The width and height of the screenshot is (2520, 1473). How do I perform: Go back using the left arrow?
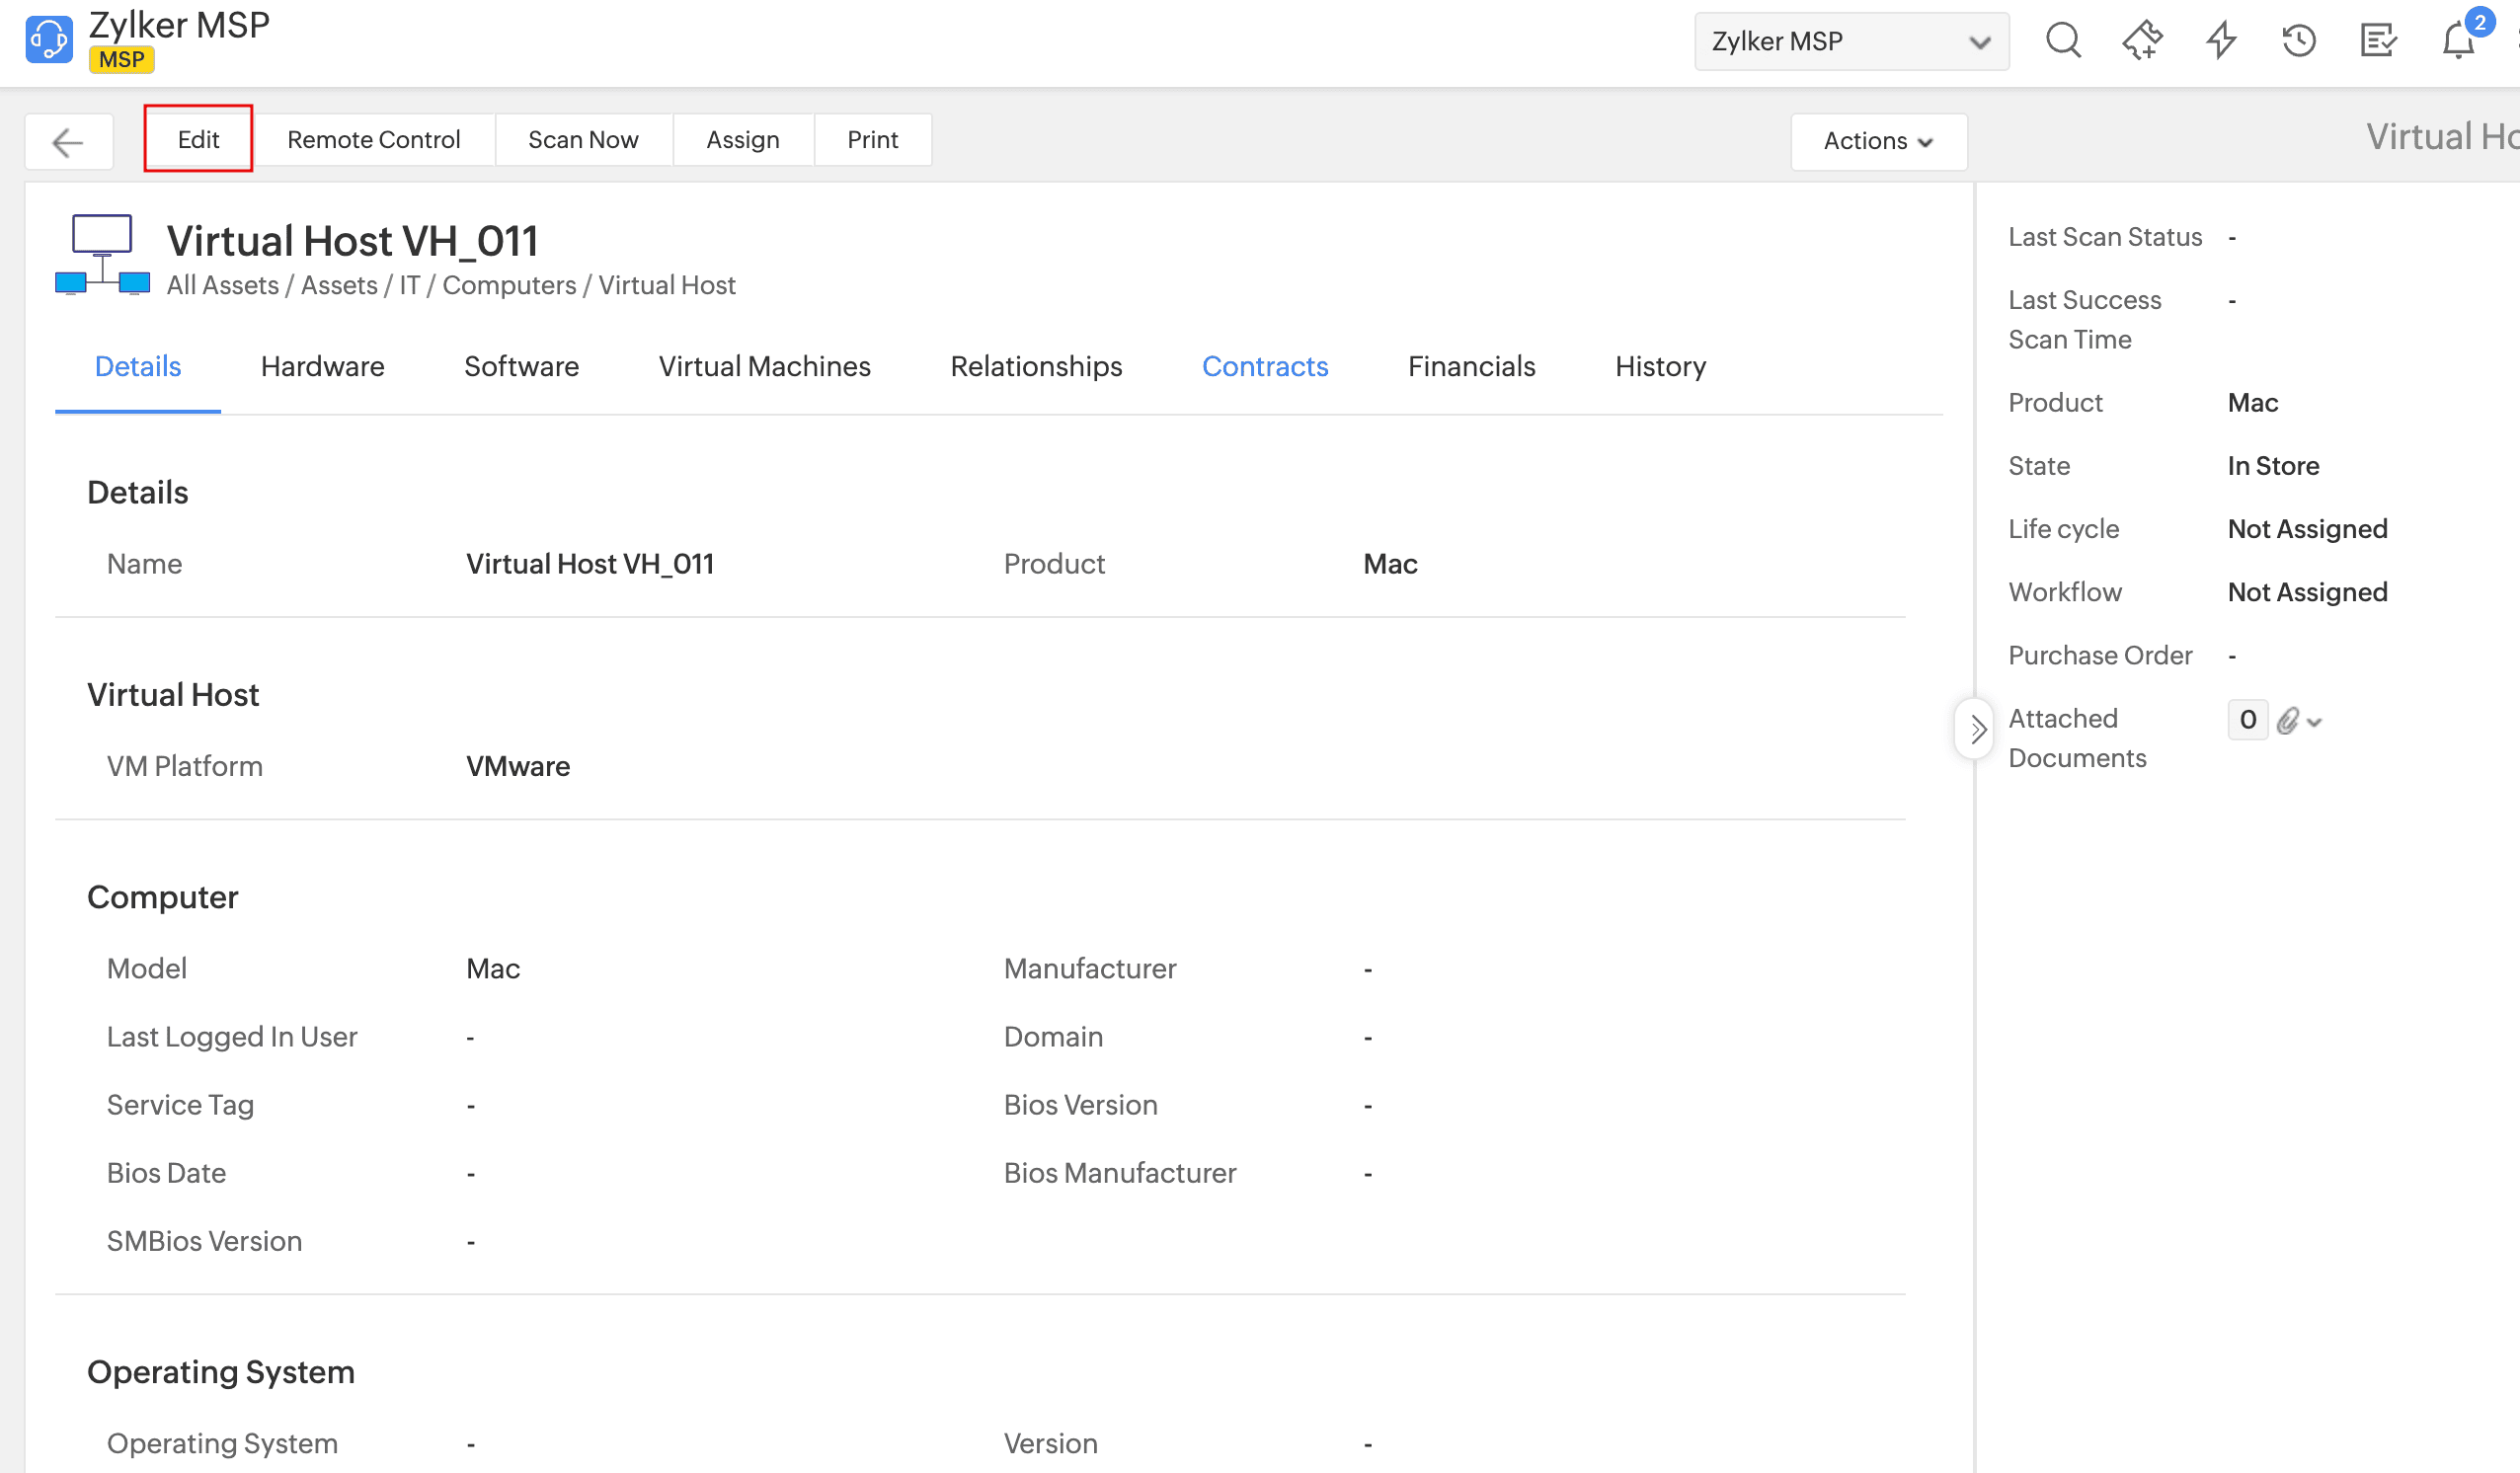pos(68,141)
